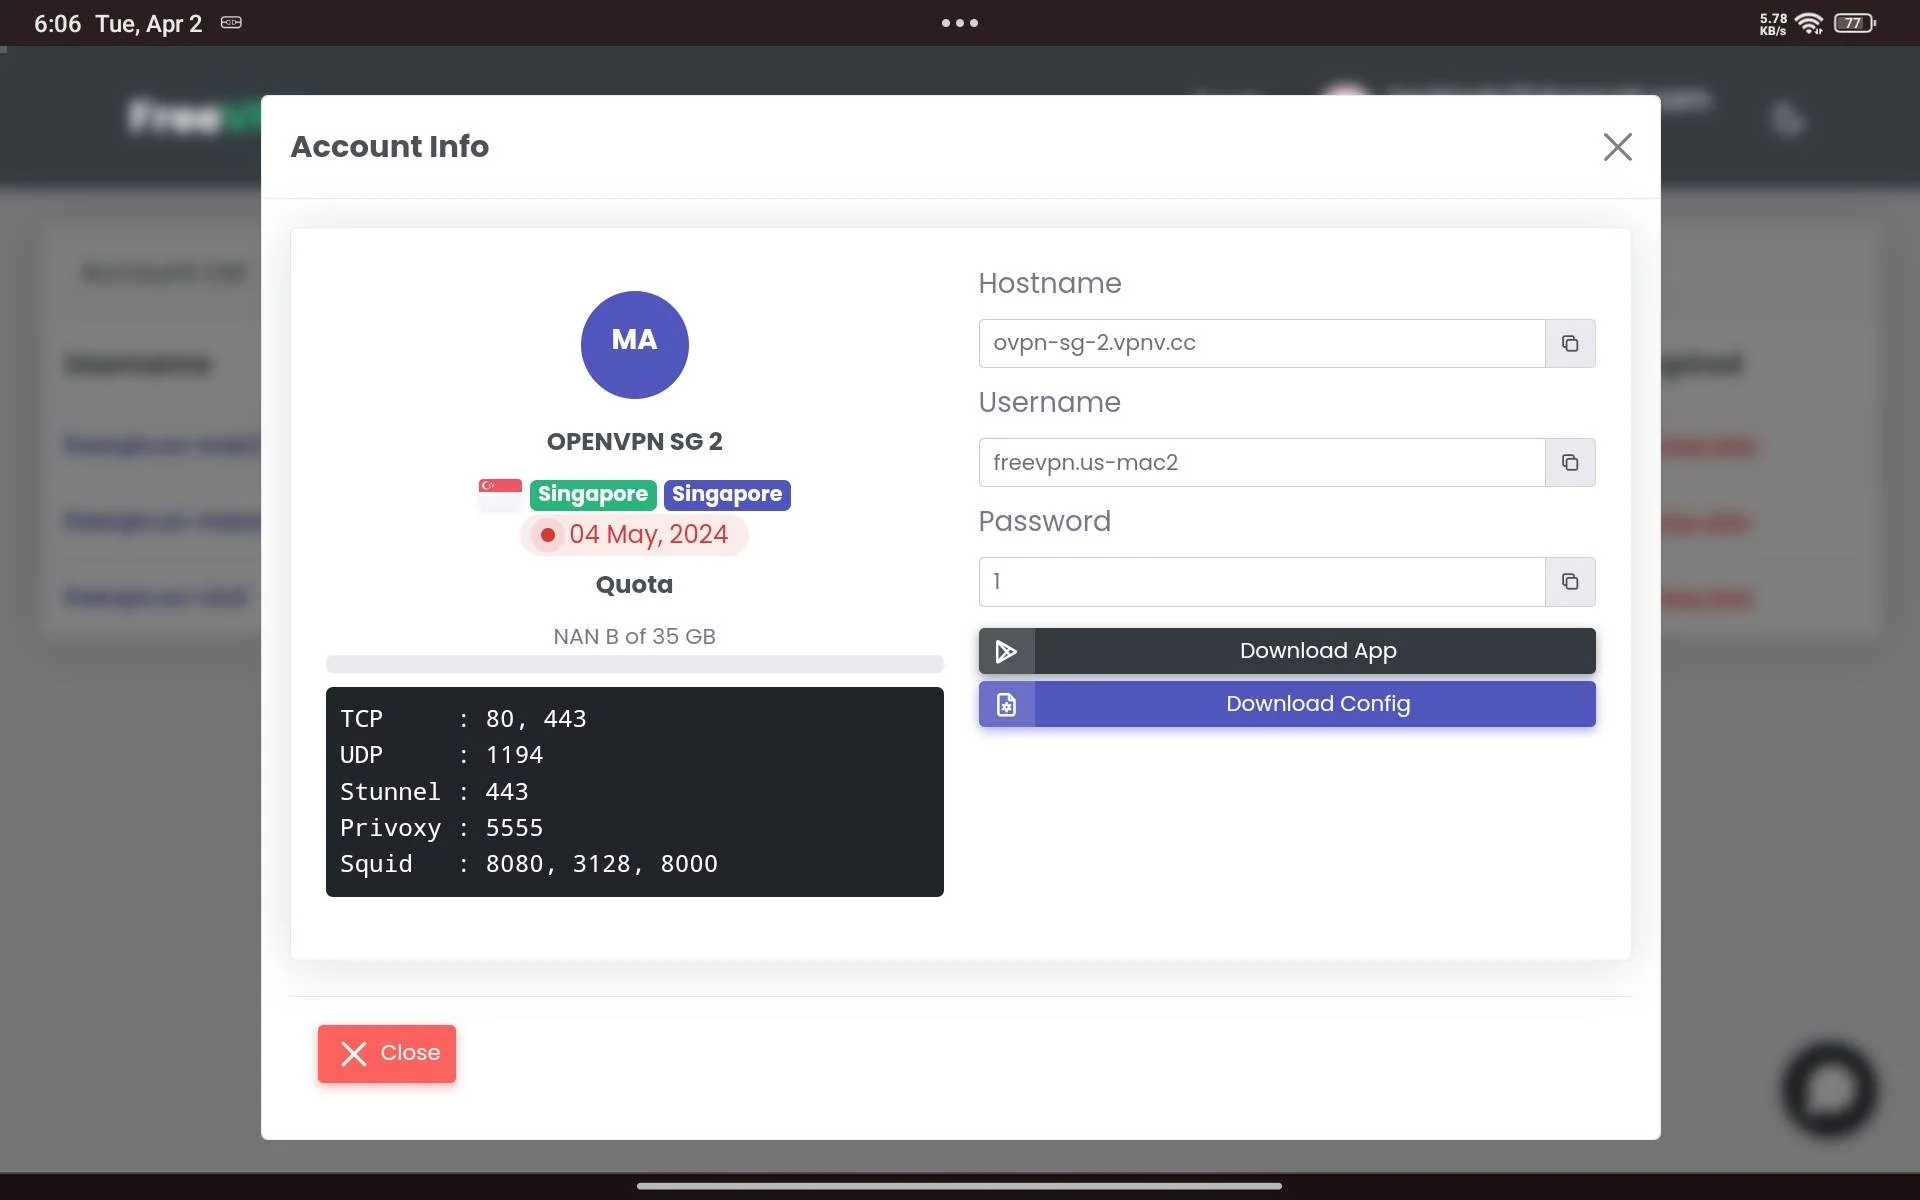Click the Squid : 8080, 3128, 8000 line
This screenshot has width=1920, height=1200.
pyautogui.click(x=528, y=864)
